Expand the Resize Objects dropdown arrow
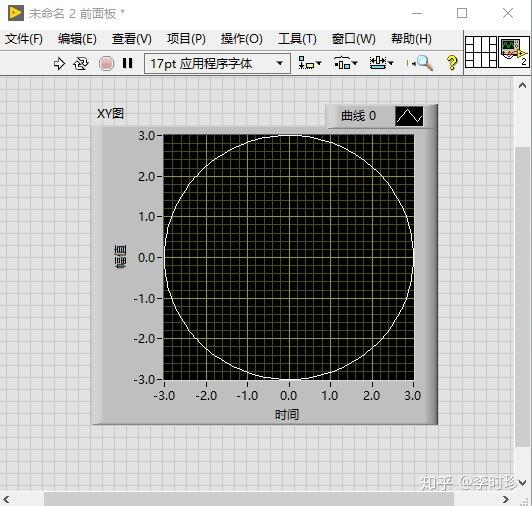This screenshot has height=506, width=532. (391, 63)
